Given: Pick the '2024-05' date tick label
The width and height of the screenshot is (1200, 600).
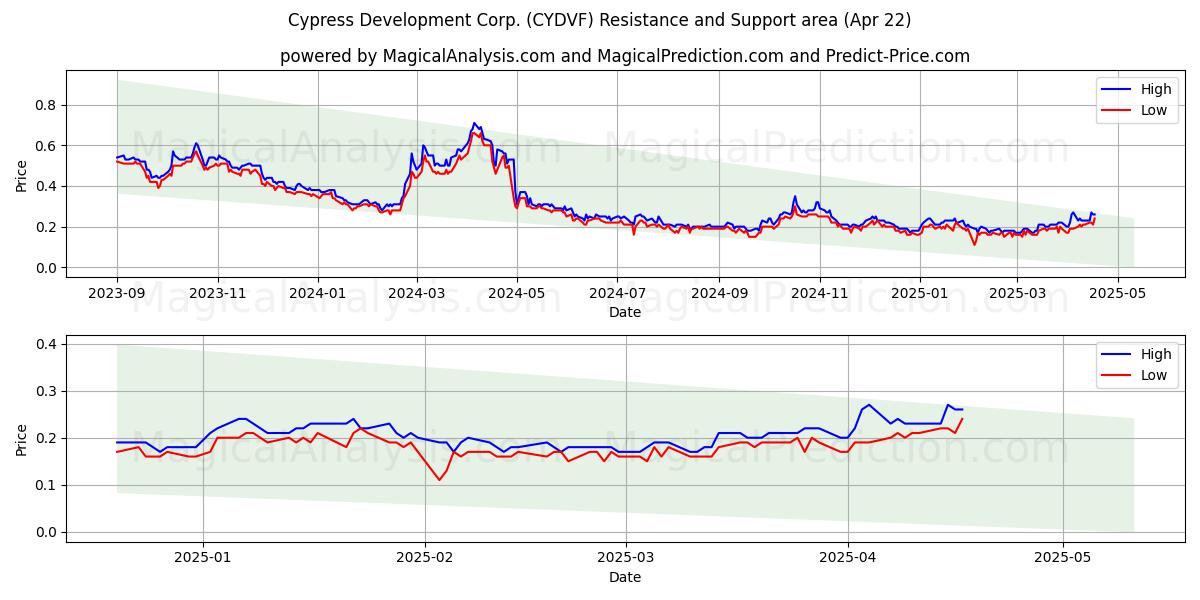Looking at the screenshot, I should (x=517, y=294).
